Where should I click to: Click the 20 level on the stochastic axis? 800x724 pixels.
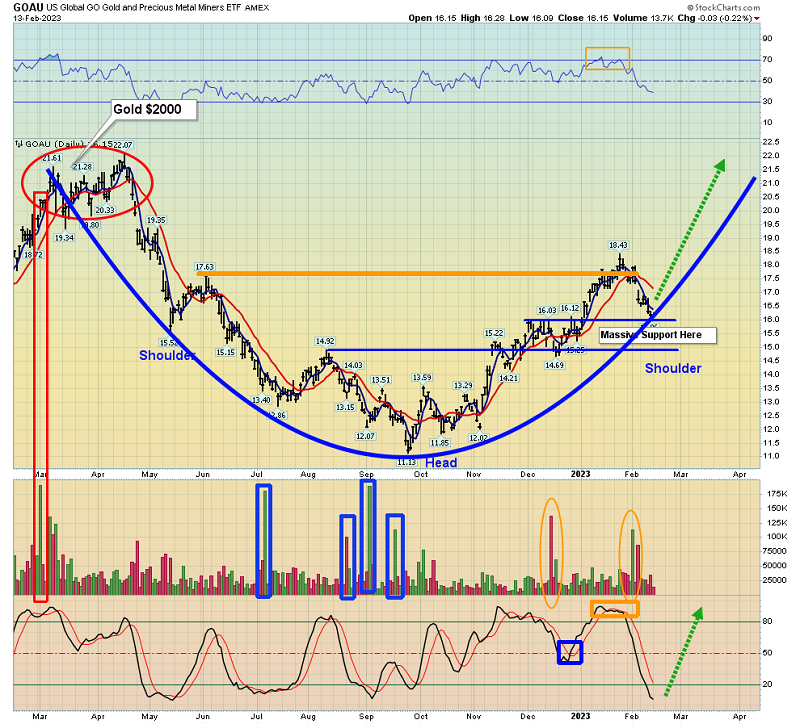pyautogui.click(x=767, y=684)
